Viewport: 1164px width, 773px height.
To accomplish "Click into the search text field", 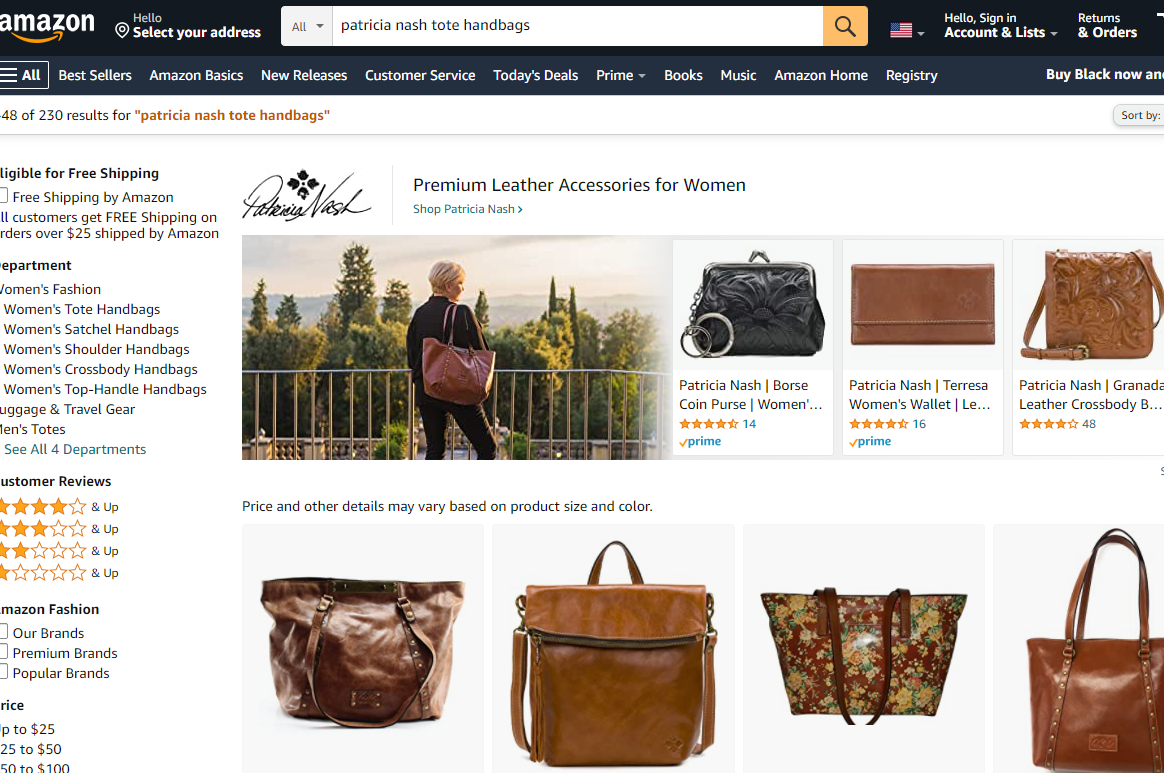I will [x=578, y=26].
